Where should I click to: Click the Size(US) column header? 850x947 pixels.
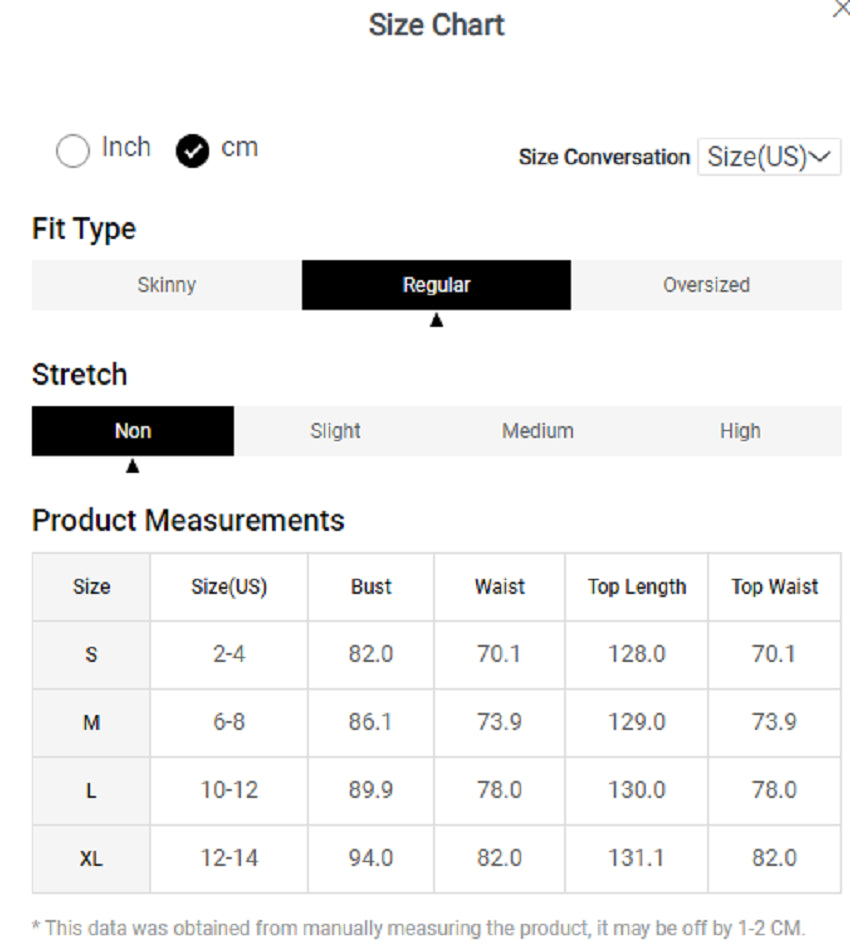click(229, 587)
